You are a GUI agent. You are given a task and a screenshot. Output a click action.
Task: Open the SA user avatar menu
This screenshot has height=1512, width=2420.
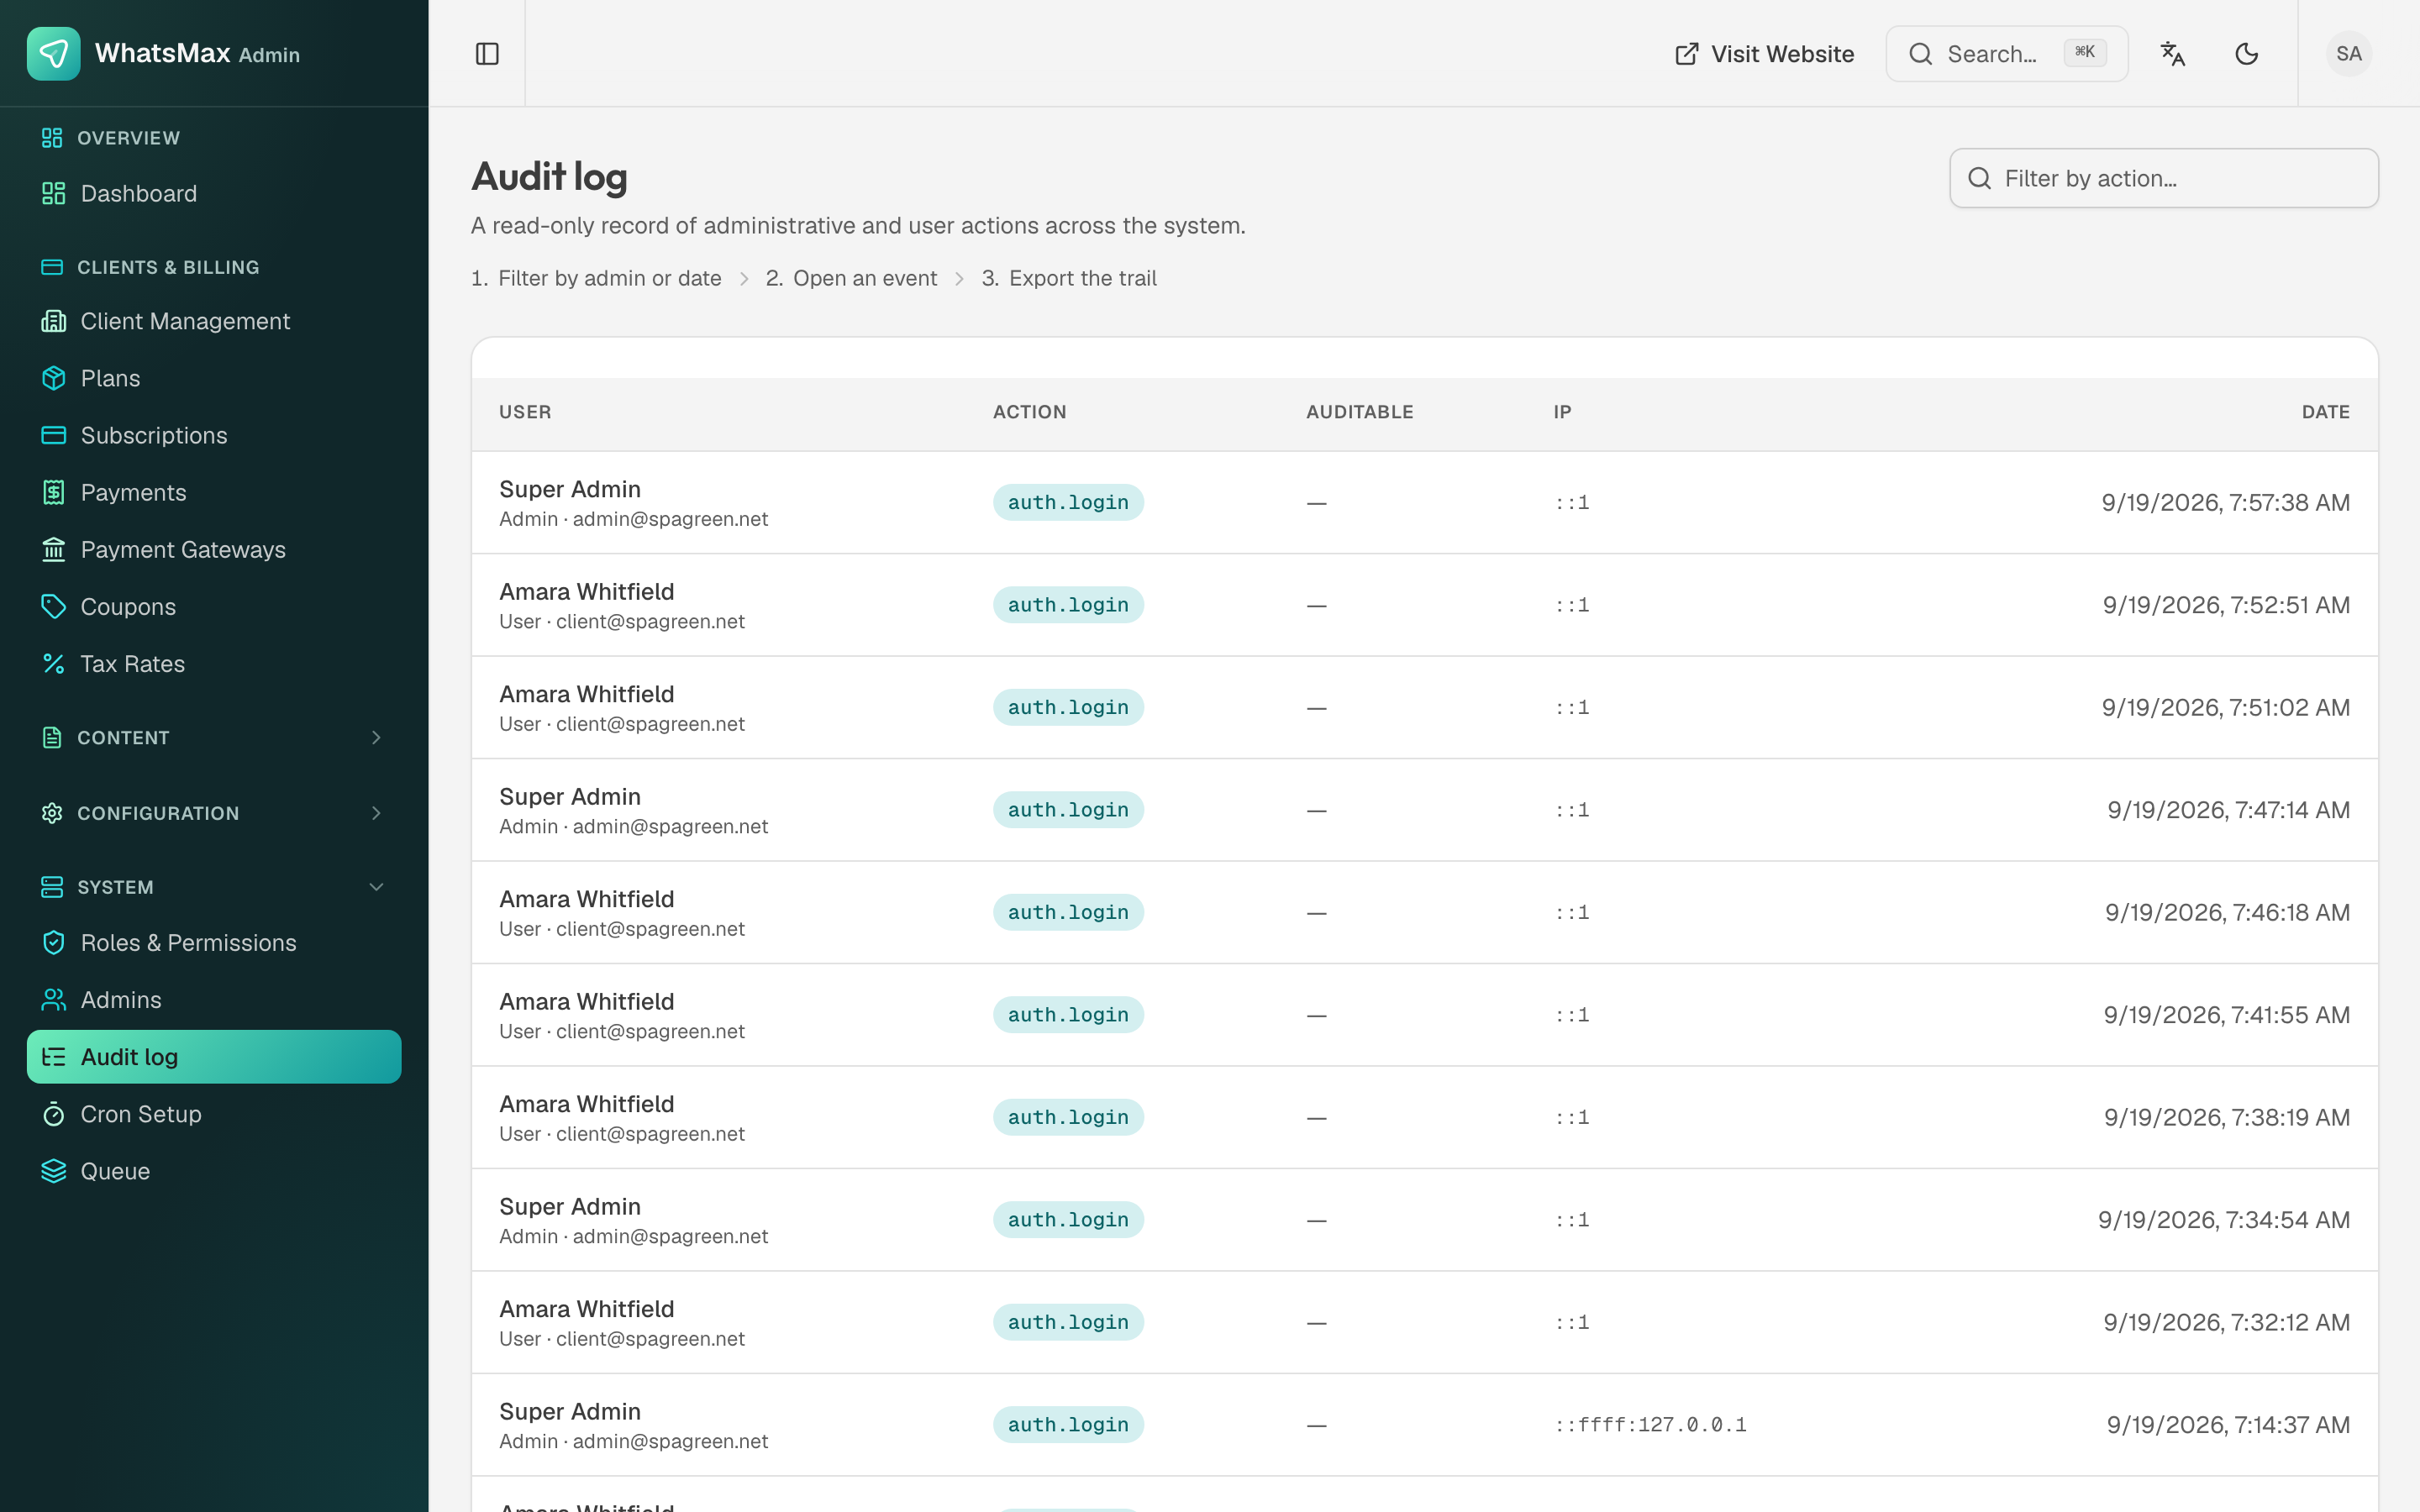[2349, 54]
